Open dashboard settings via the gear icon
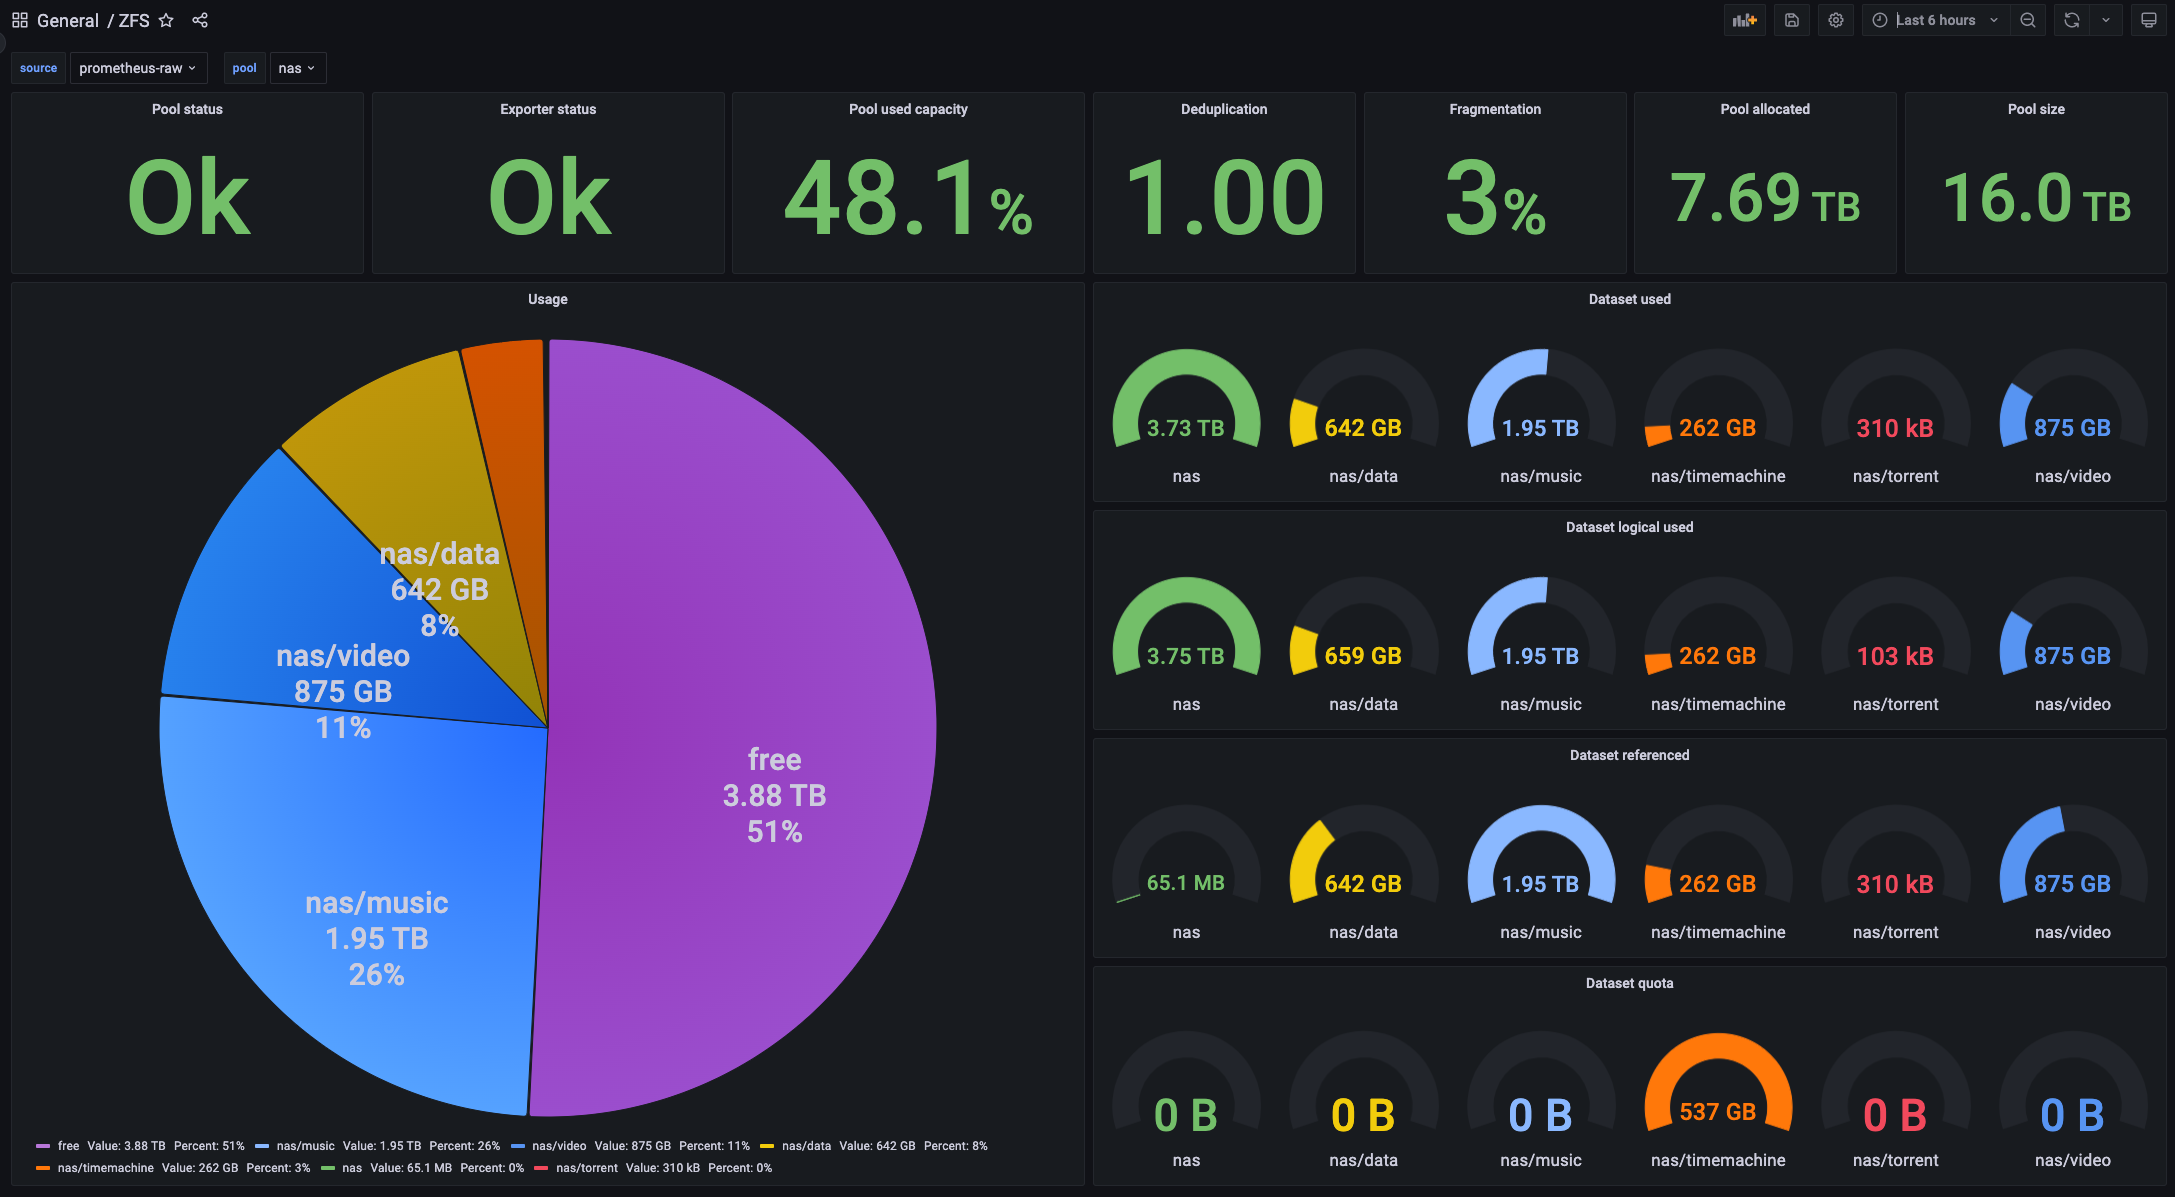Screen dimensions: 2175x1197 [1836, 20]
